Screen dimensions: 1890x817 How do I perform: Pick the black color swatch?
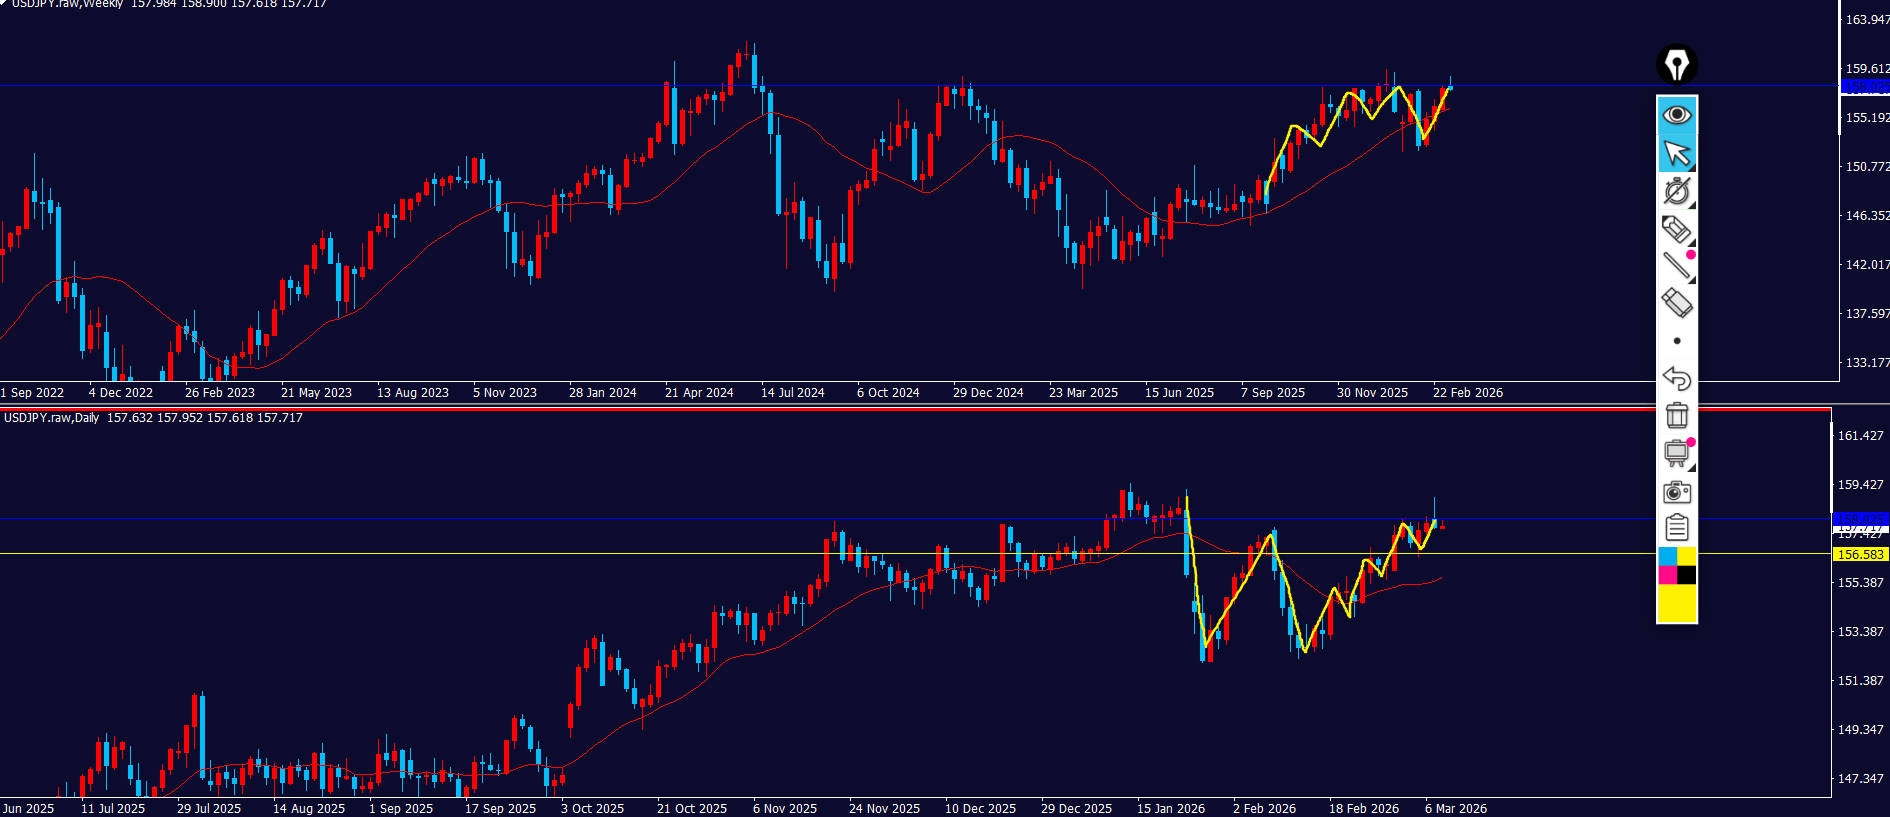pos(1687,575)
